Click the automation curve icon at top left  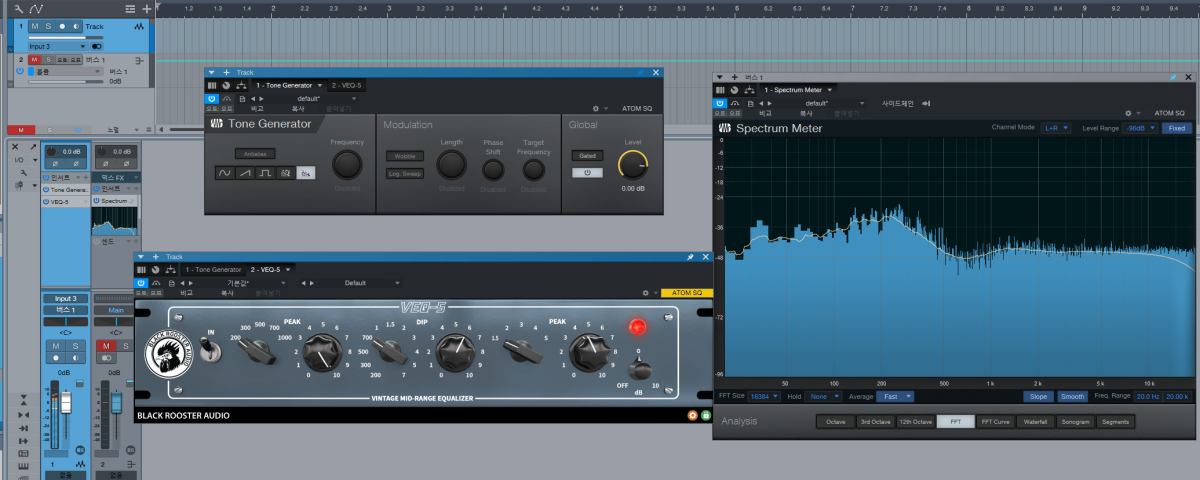36,8
